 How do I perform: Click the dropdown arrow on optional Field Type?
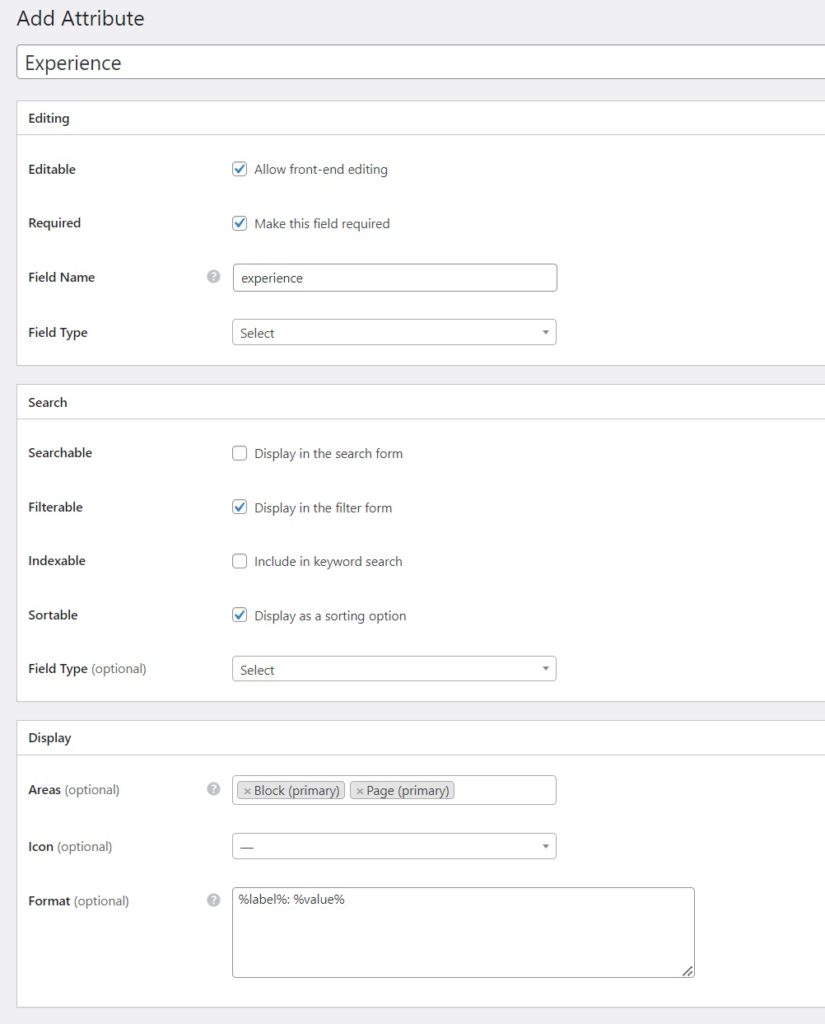click(x=545, y=668)
